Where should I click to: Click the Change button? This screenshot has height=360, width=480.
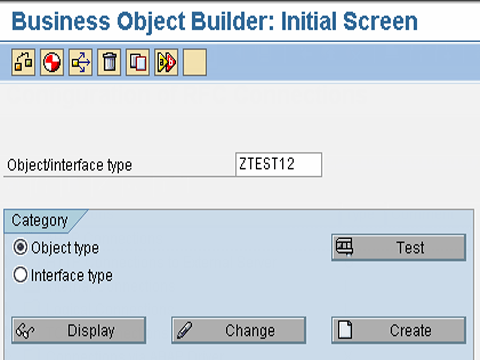point(239,330)
